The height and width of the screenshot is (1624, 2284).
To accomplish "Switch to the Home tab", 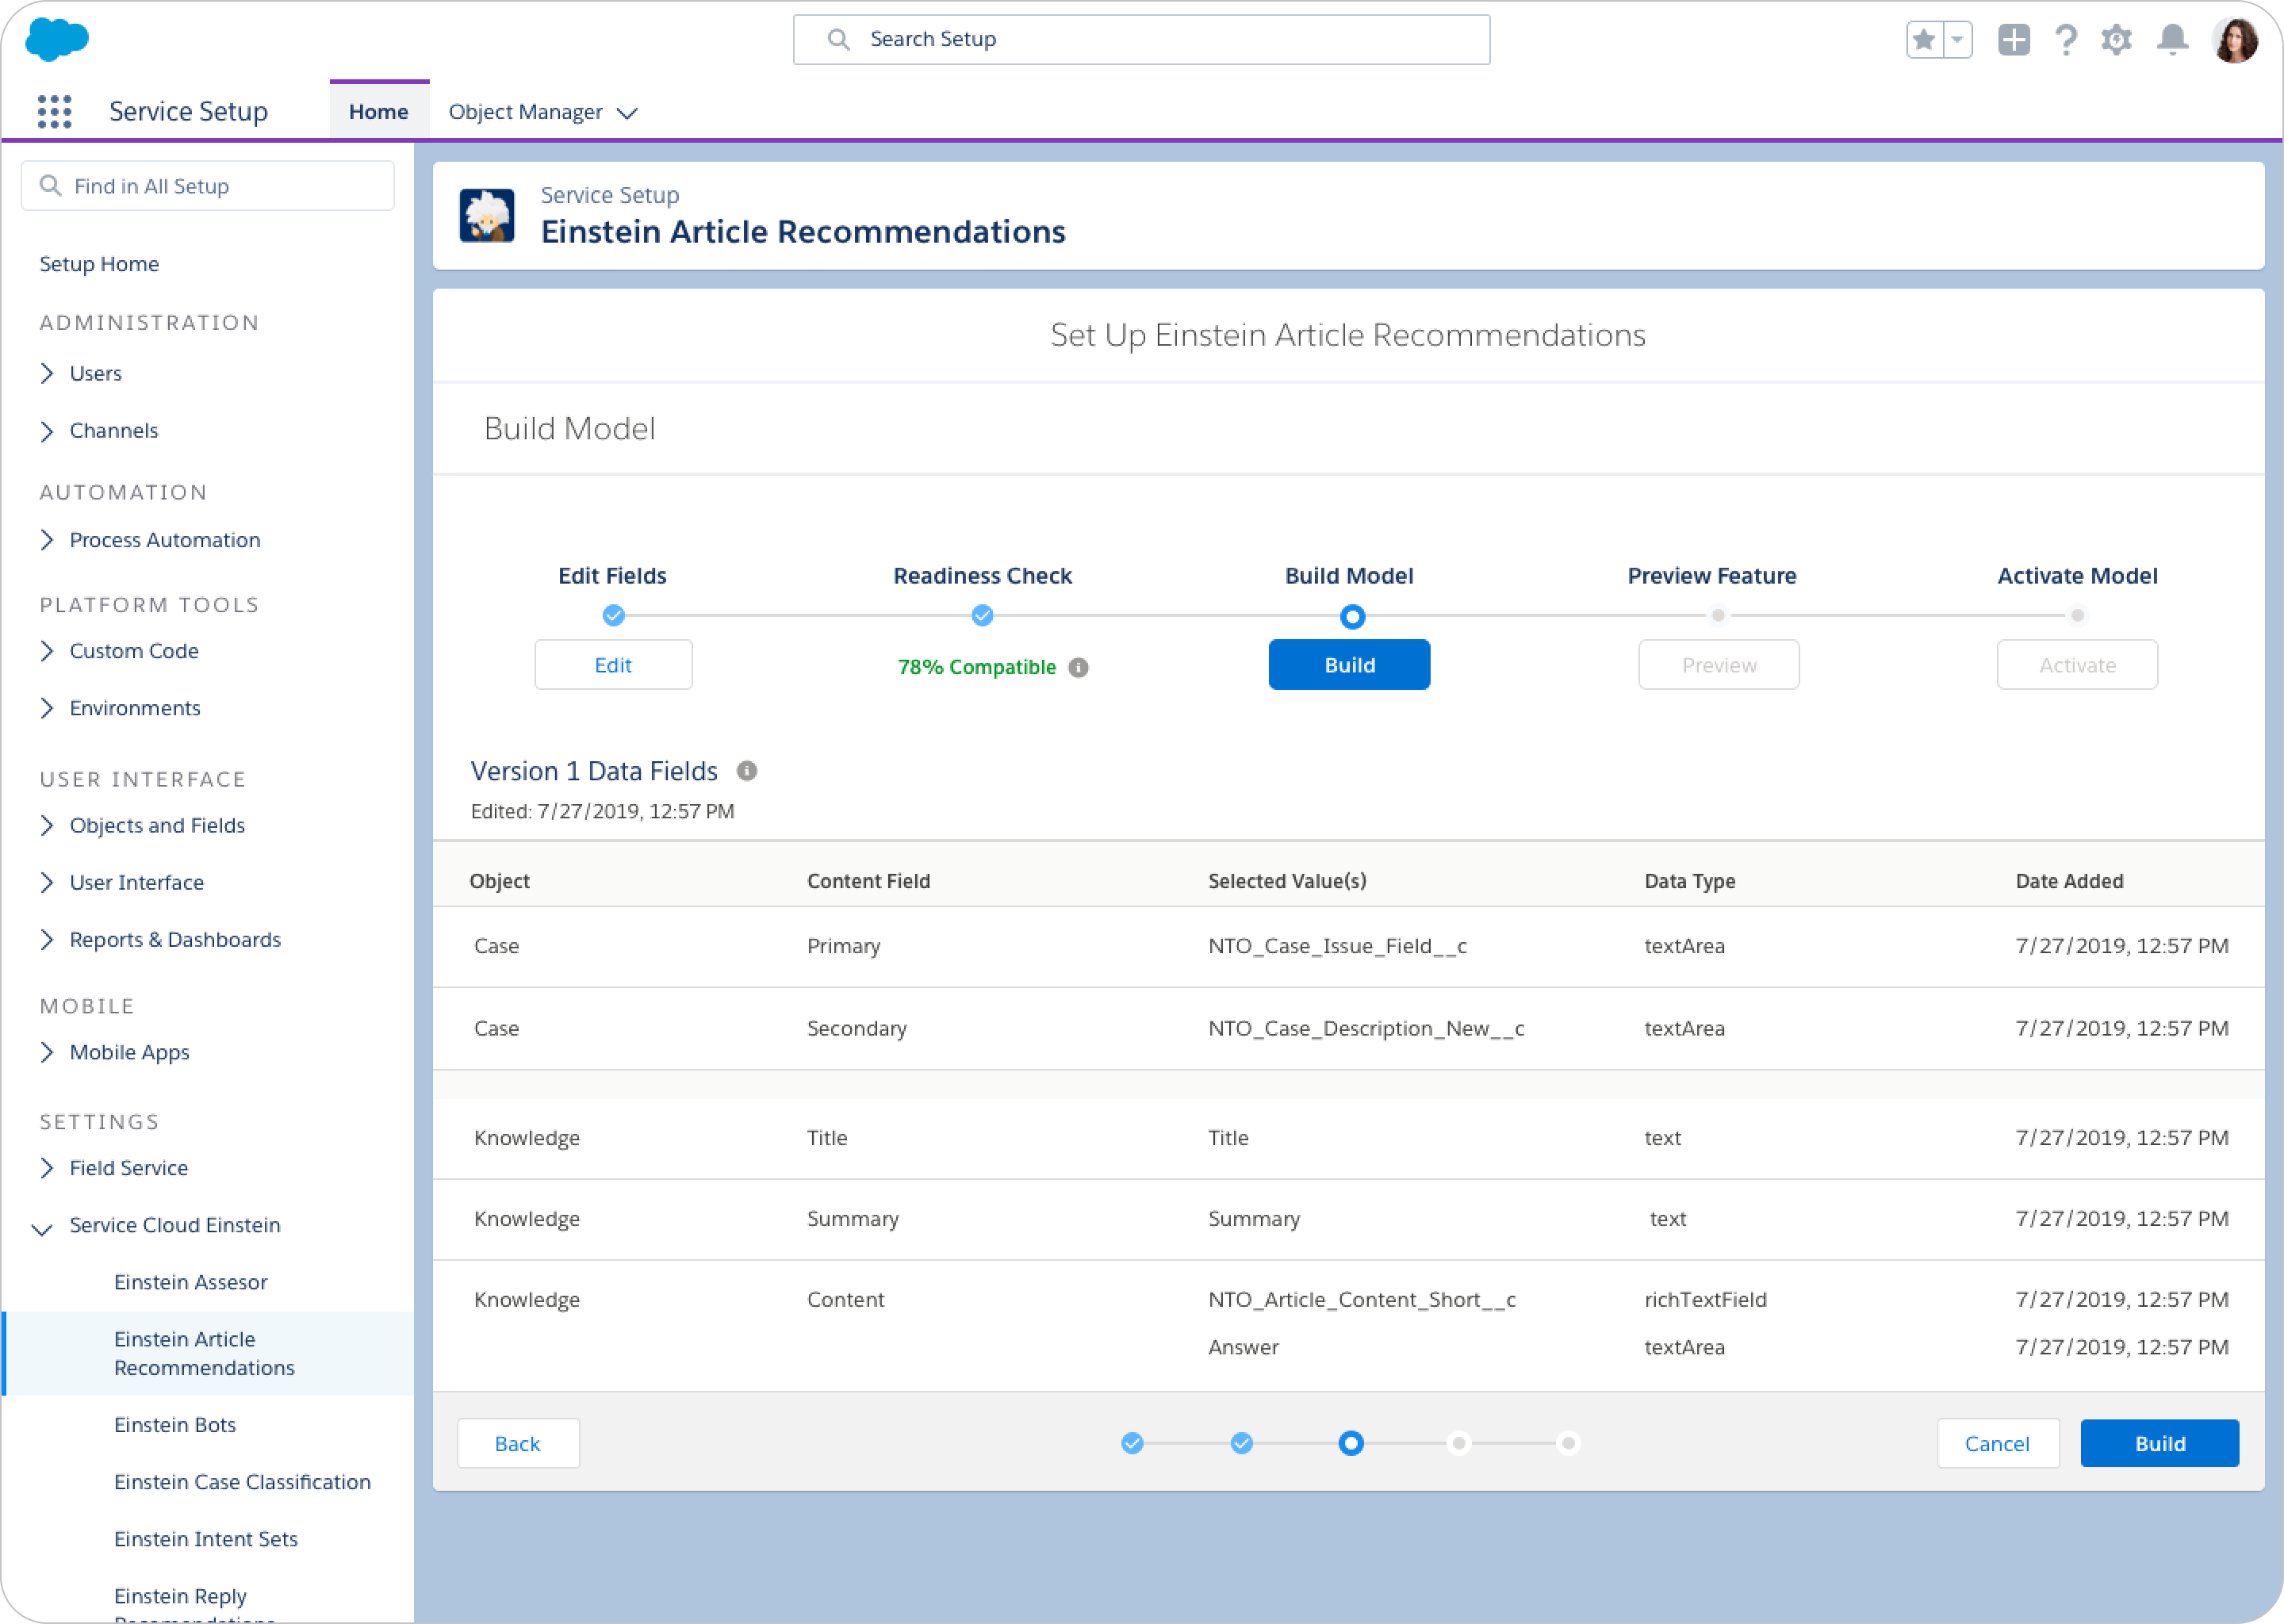I will pos(379,112).
